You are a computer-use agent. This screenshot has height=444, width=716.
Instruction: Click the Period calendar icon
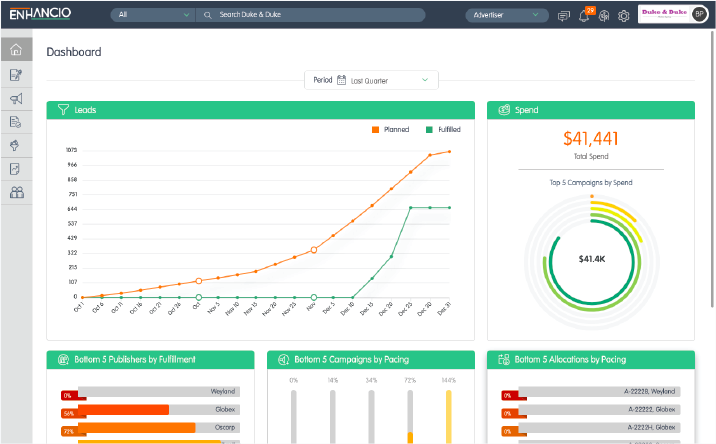click(x=341, y=80)
